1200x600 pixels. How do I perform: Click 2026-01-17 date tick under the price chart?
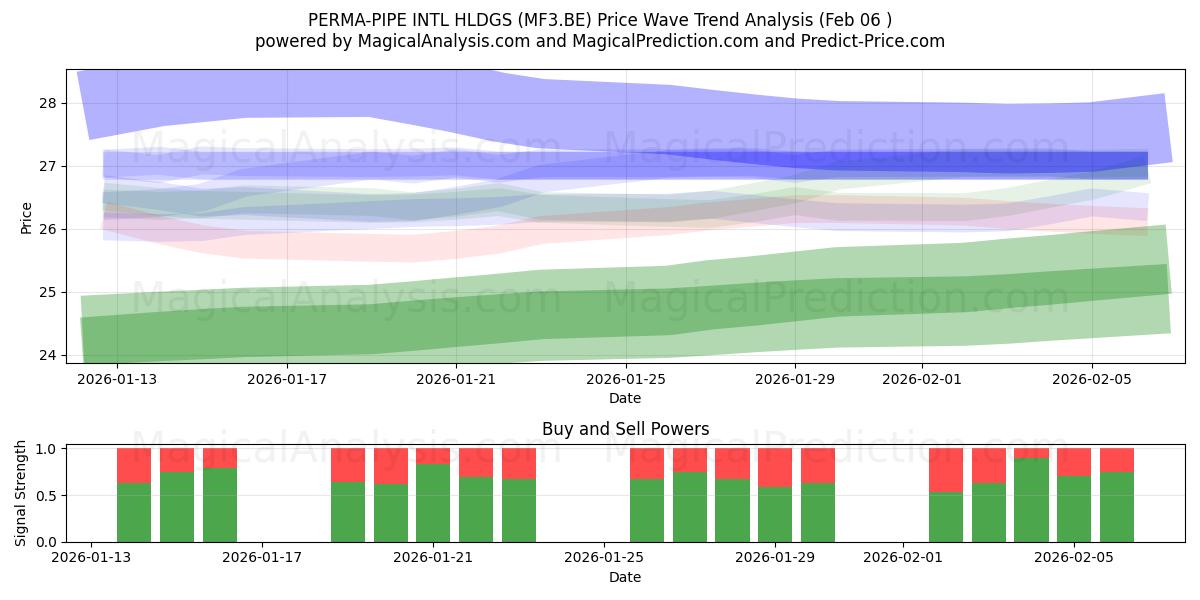(x=287, y=379)
